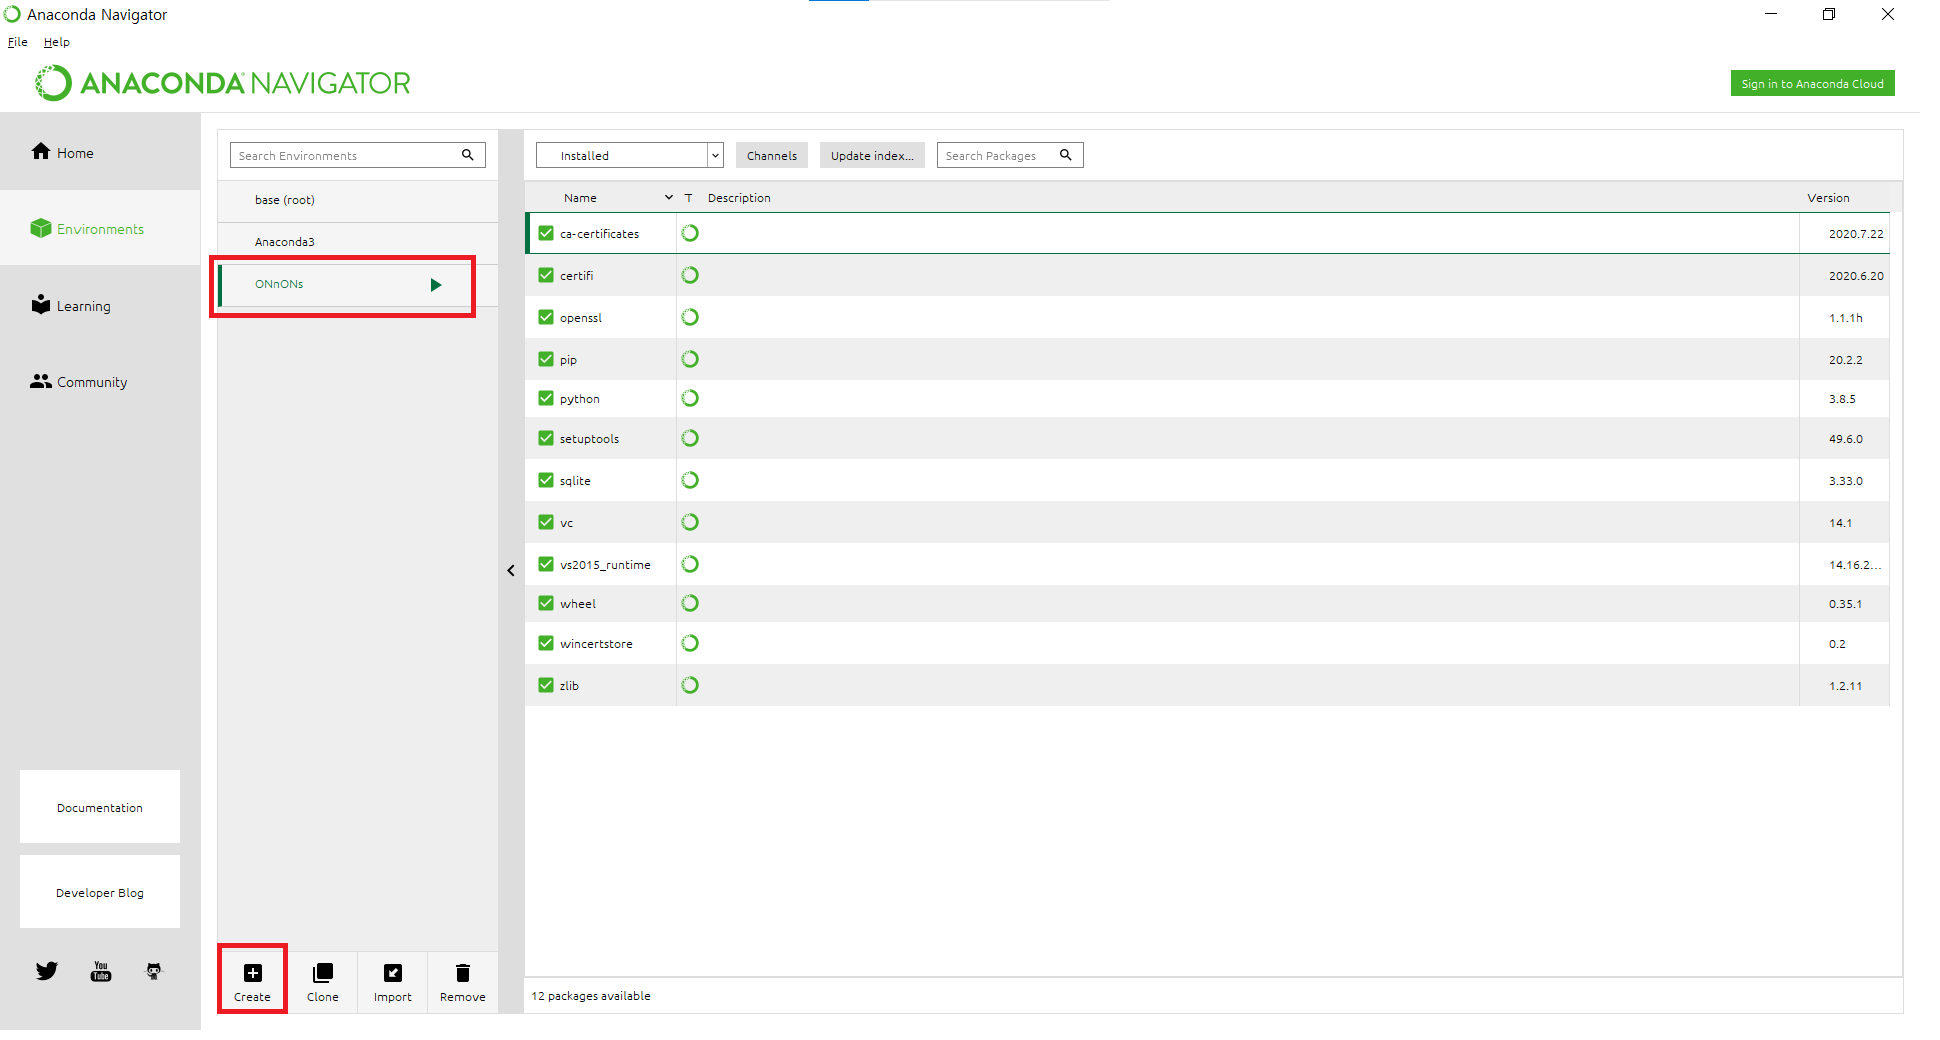Click the Update index... button

pyautogui.click(x=872, y=155)
